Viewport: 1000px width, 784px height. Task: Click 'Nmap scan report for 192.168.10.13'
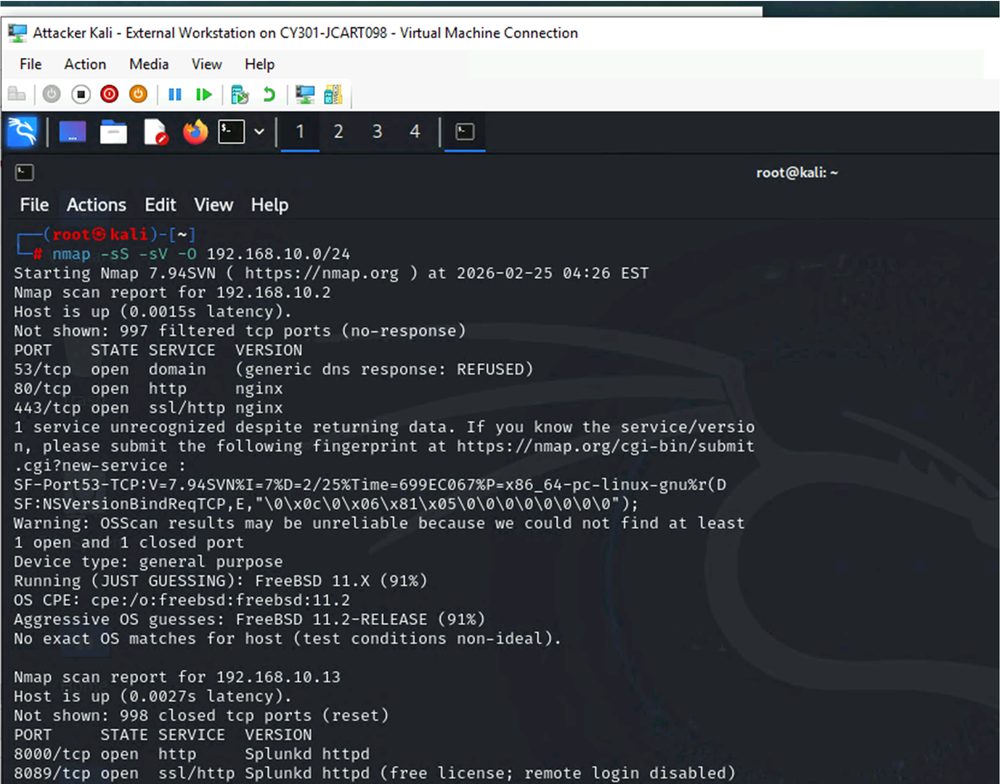(x=177, y=677)
